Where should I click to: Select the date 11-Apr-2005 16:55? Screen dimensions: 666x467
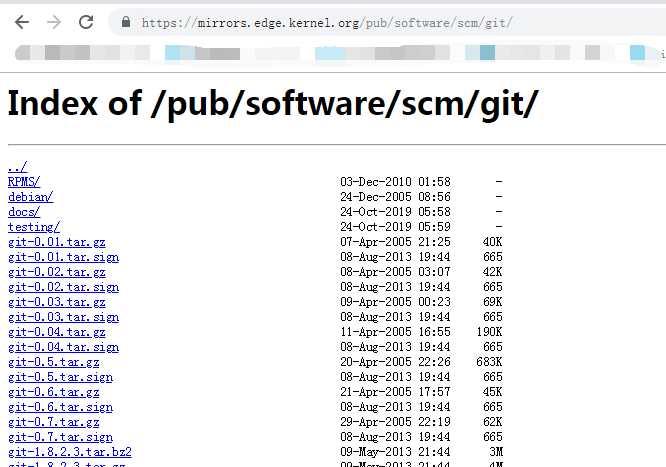(x=395, y=332)
